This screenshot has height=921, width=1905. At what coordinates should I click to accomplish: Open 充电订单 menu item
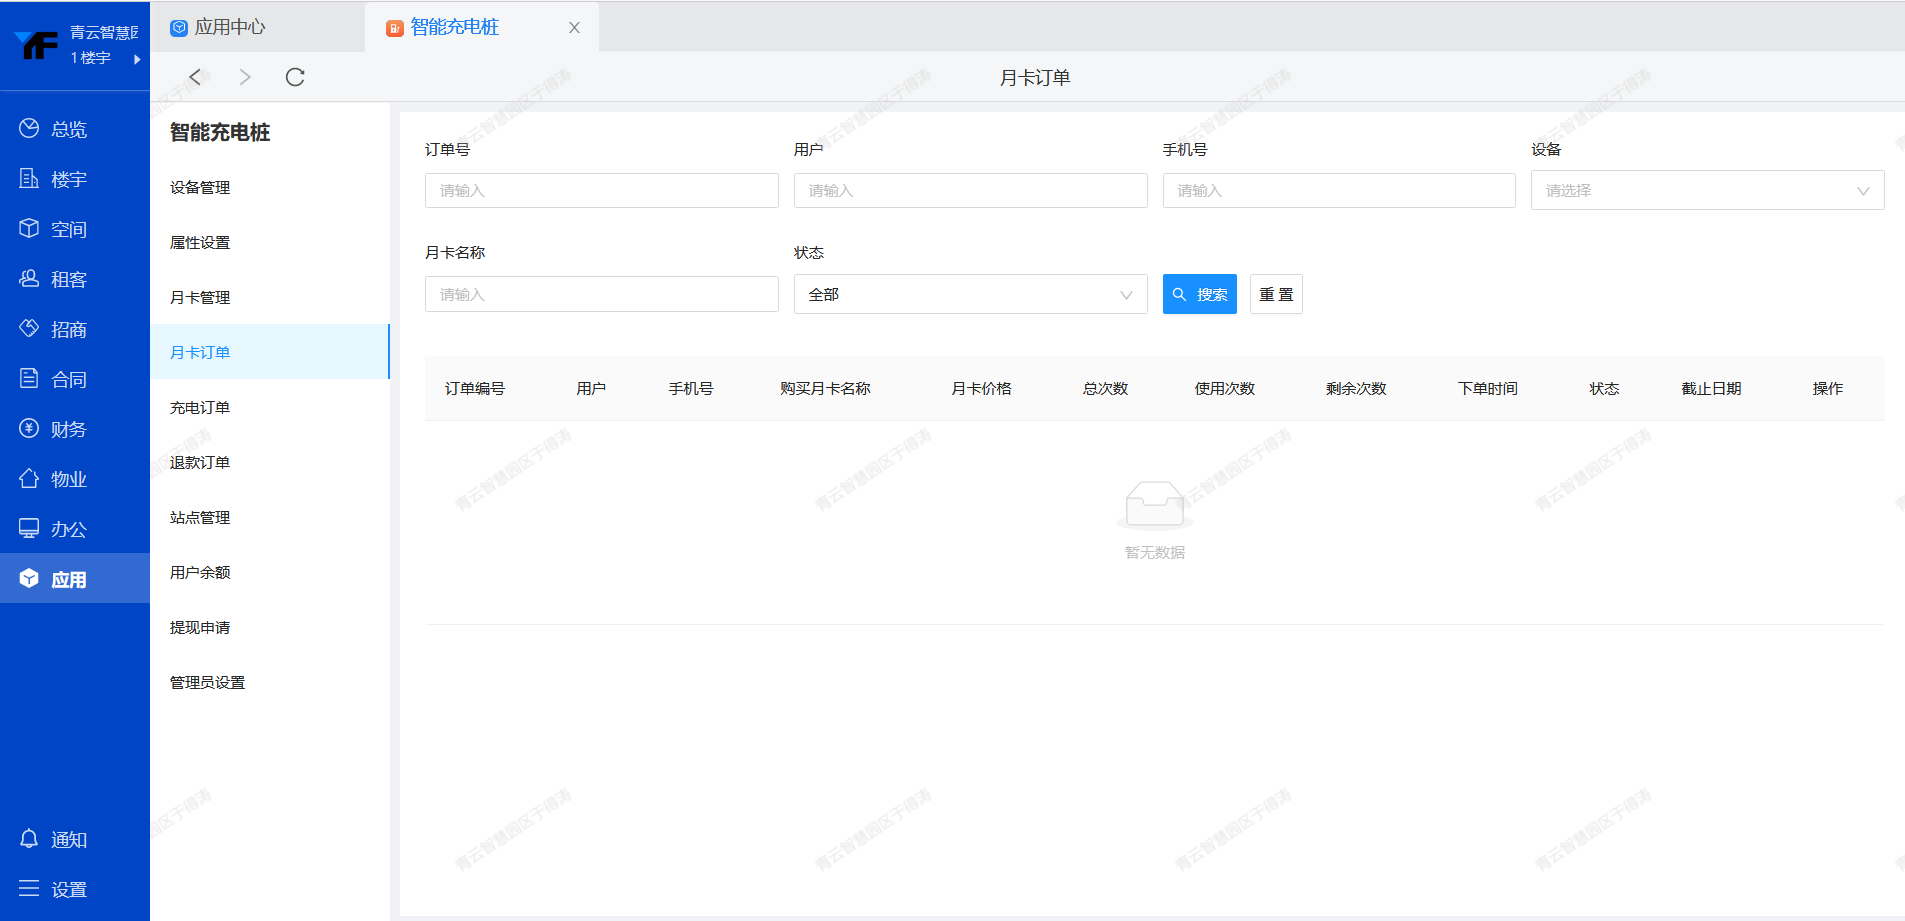(200, 407)
